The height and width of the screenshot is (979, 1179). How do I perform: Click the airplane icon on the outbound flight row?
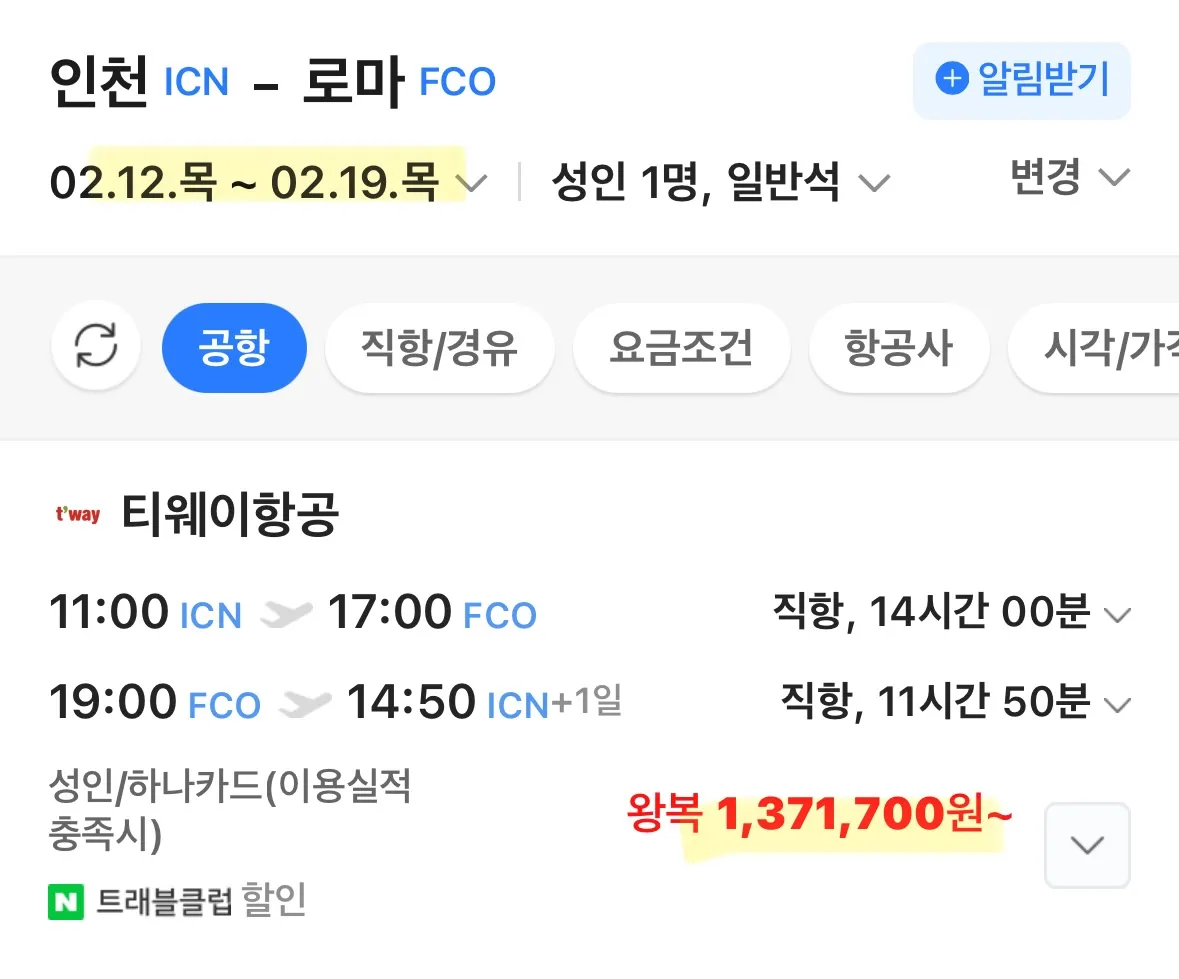289,612
